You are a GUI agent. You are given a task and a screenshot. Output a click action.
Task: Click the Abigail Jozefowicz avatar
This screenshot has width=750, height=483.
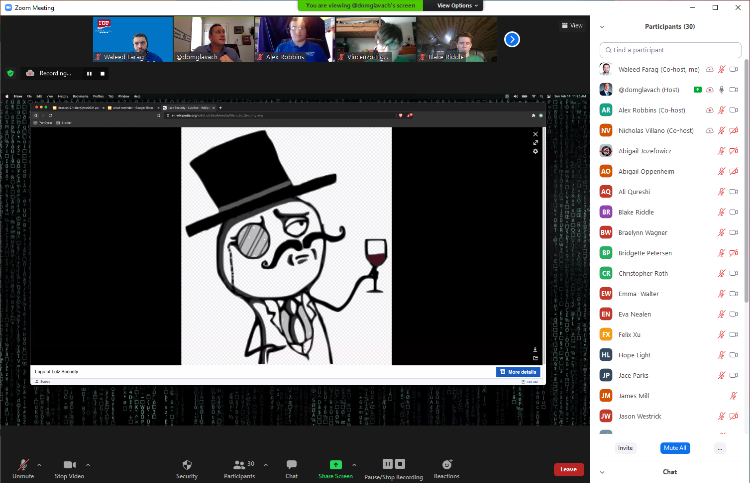point(606,151)
